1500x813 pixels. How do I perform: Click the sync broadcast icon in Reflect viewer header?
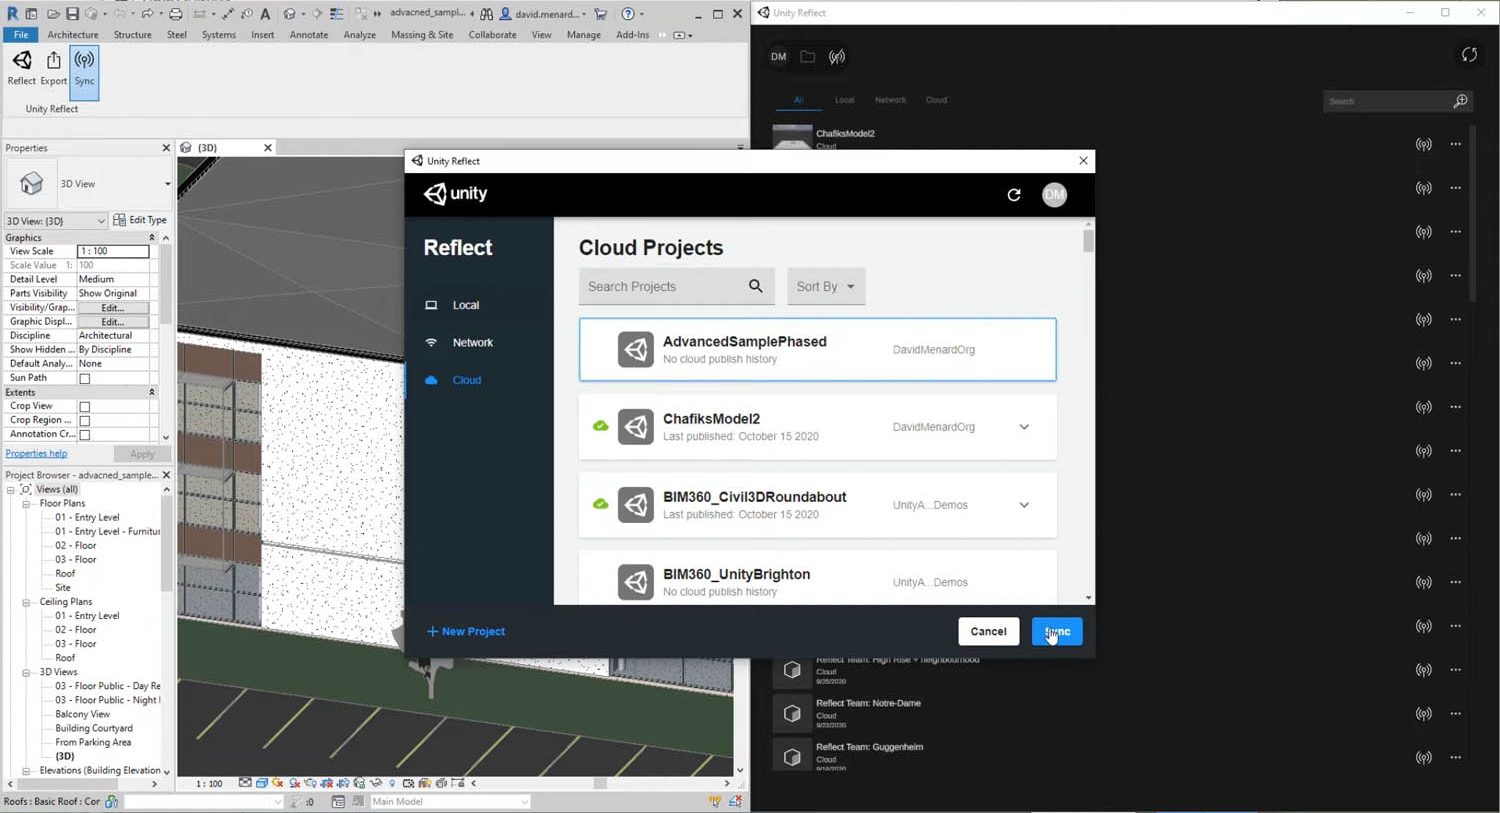(837, 57)
